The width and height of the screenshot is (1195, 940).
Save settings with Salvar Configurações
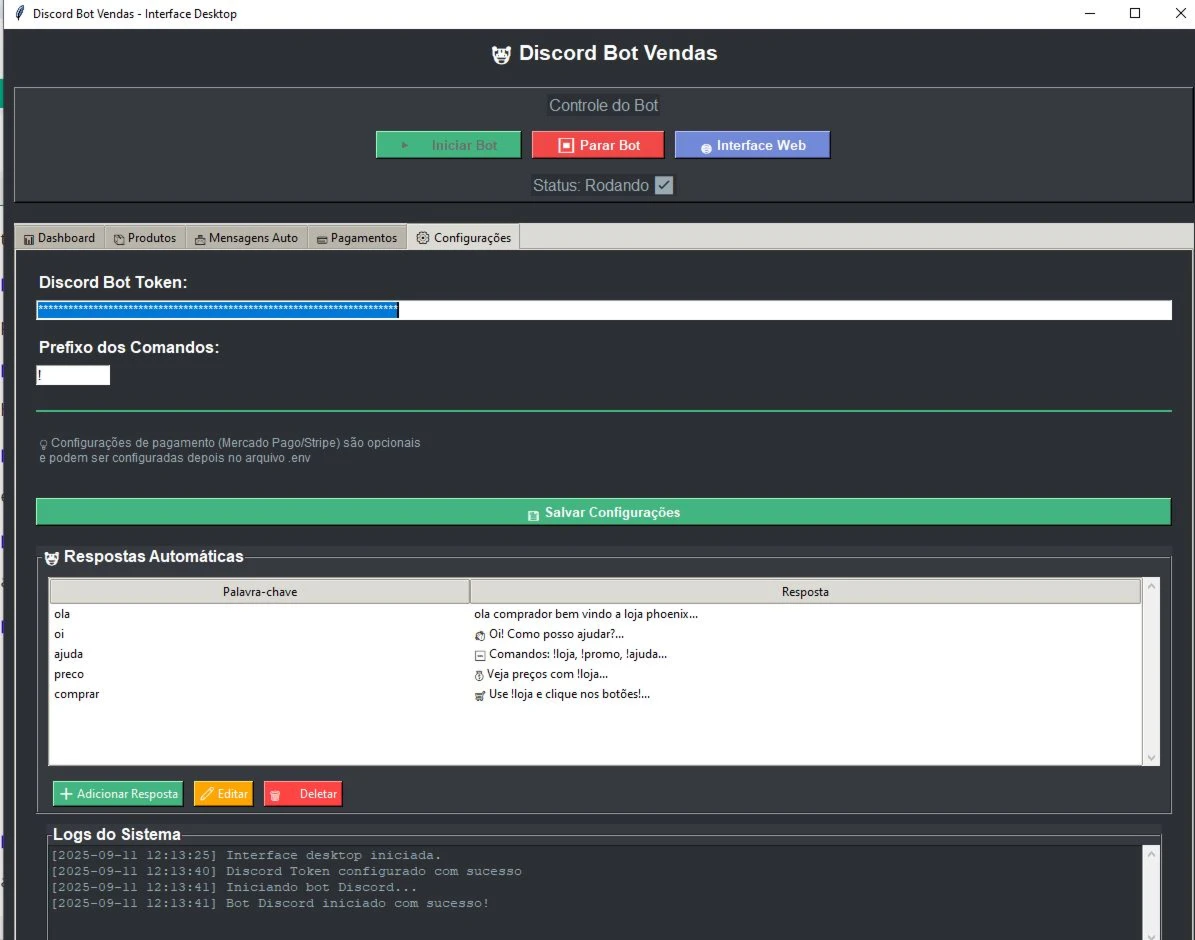point(604,512)
